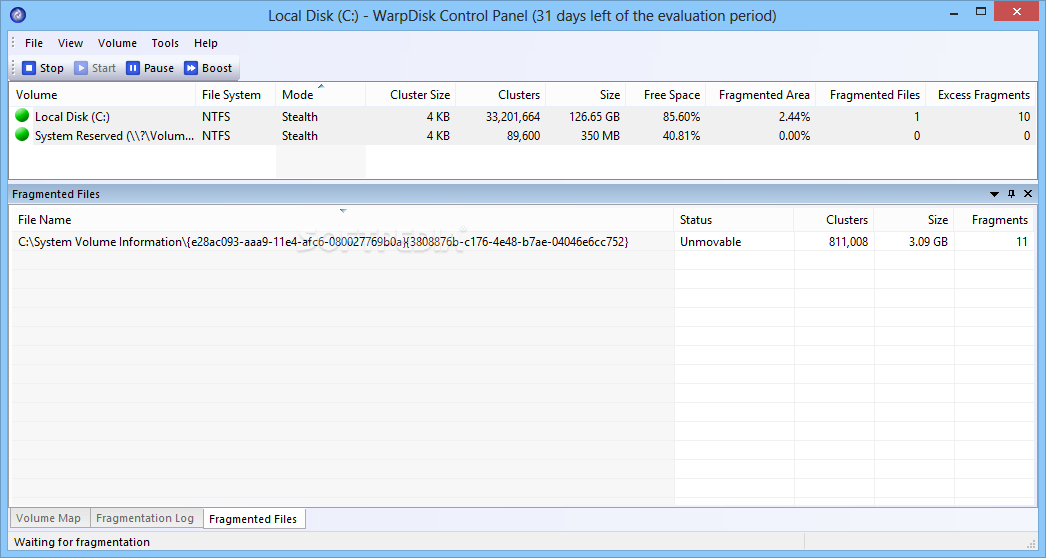Switch to the Volume Map tab
The width and height of the screenshot is (1046, 558).
49,518
